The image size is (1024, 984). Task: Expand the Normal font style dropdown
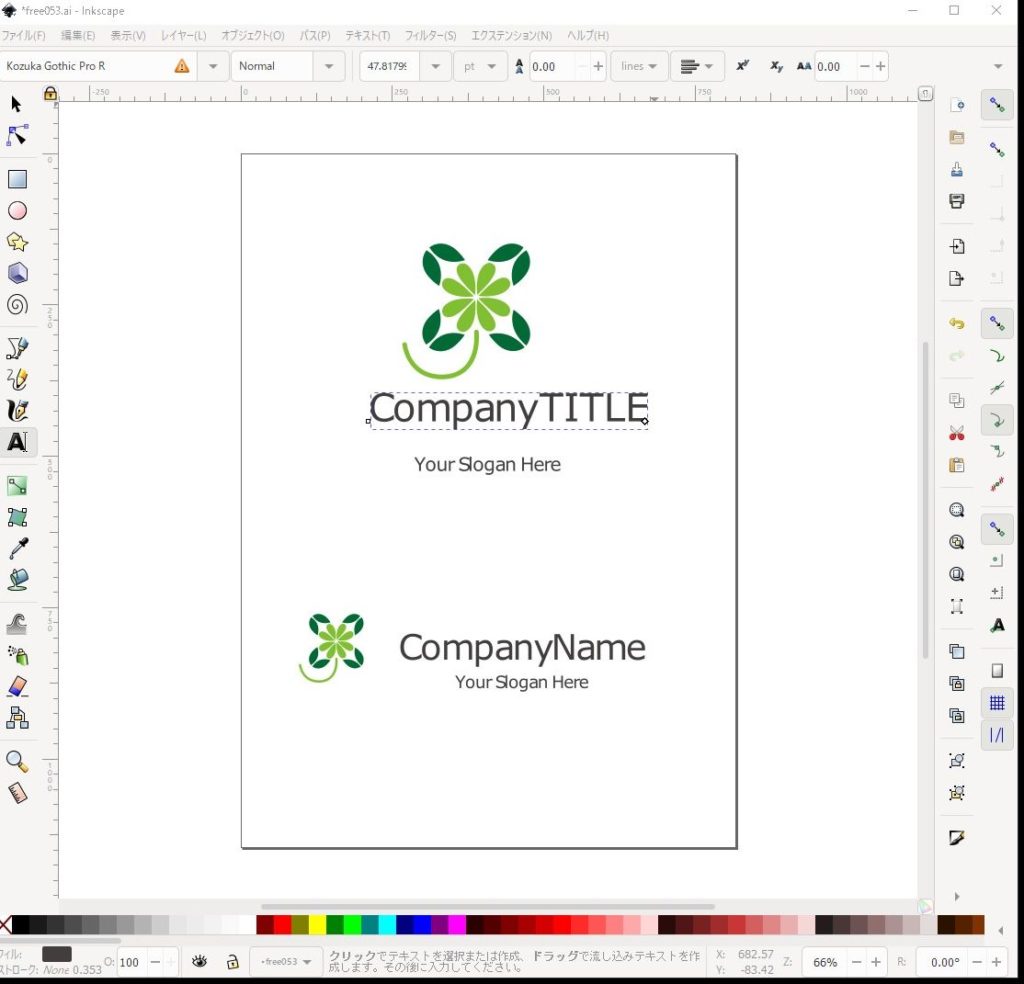328,66
